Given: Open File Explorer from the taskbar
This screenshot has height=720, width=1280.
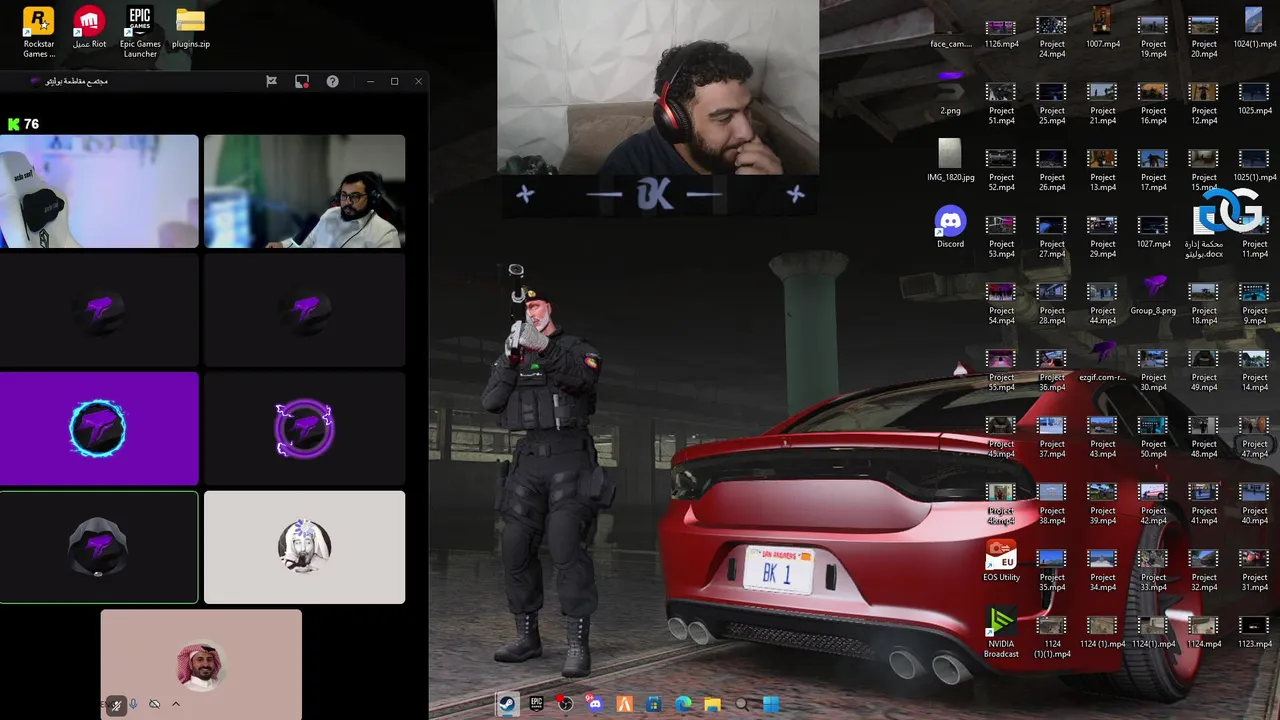Looking at the screenshot, I should 712,704.
